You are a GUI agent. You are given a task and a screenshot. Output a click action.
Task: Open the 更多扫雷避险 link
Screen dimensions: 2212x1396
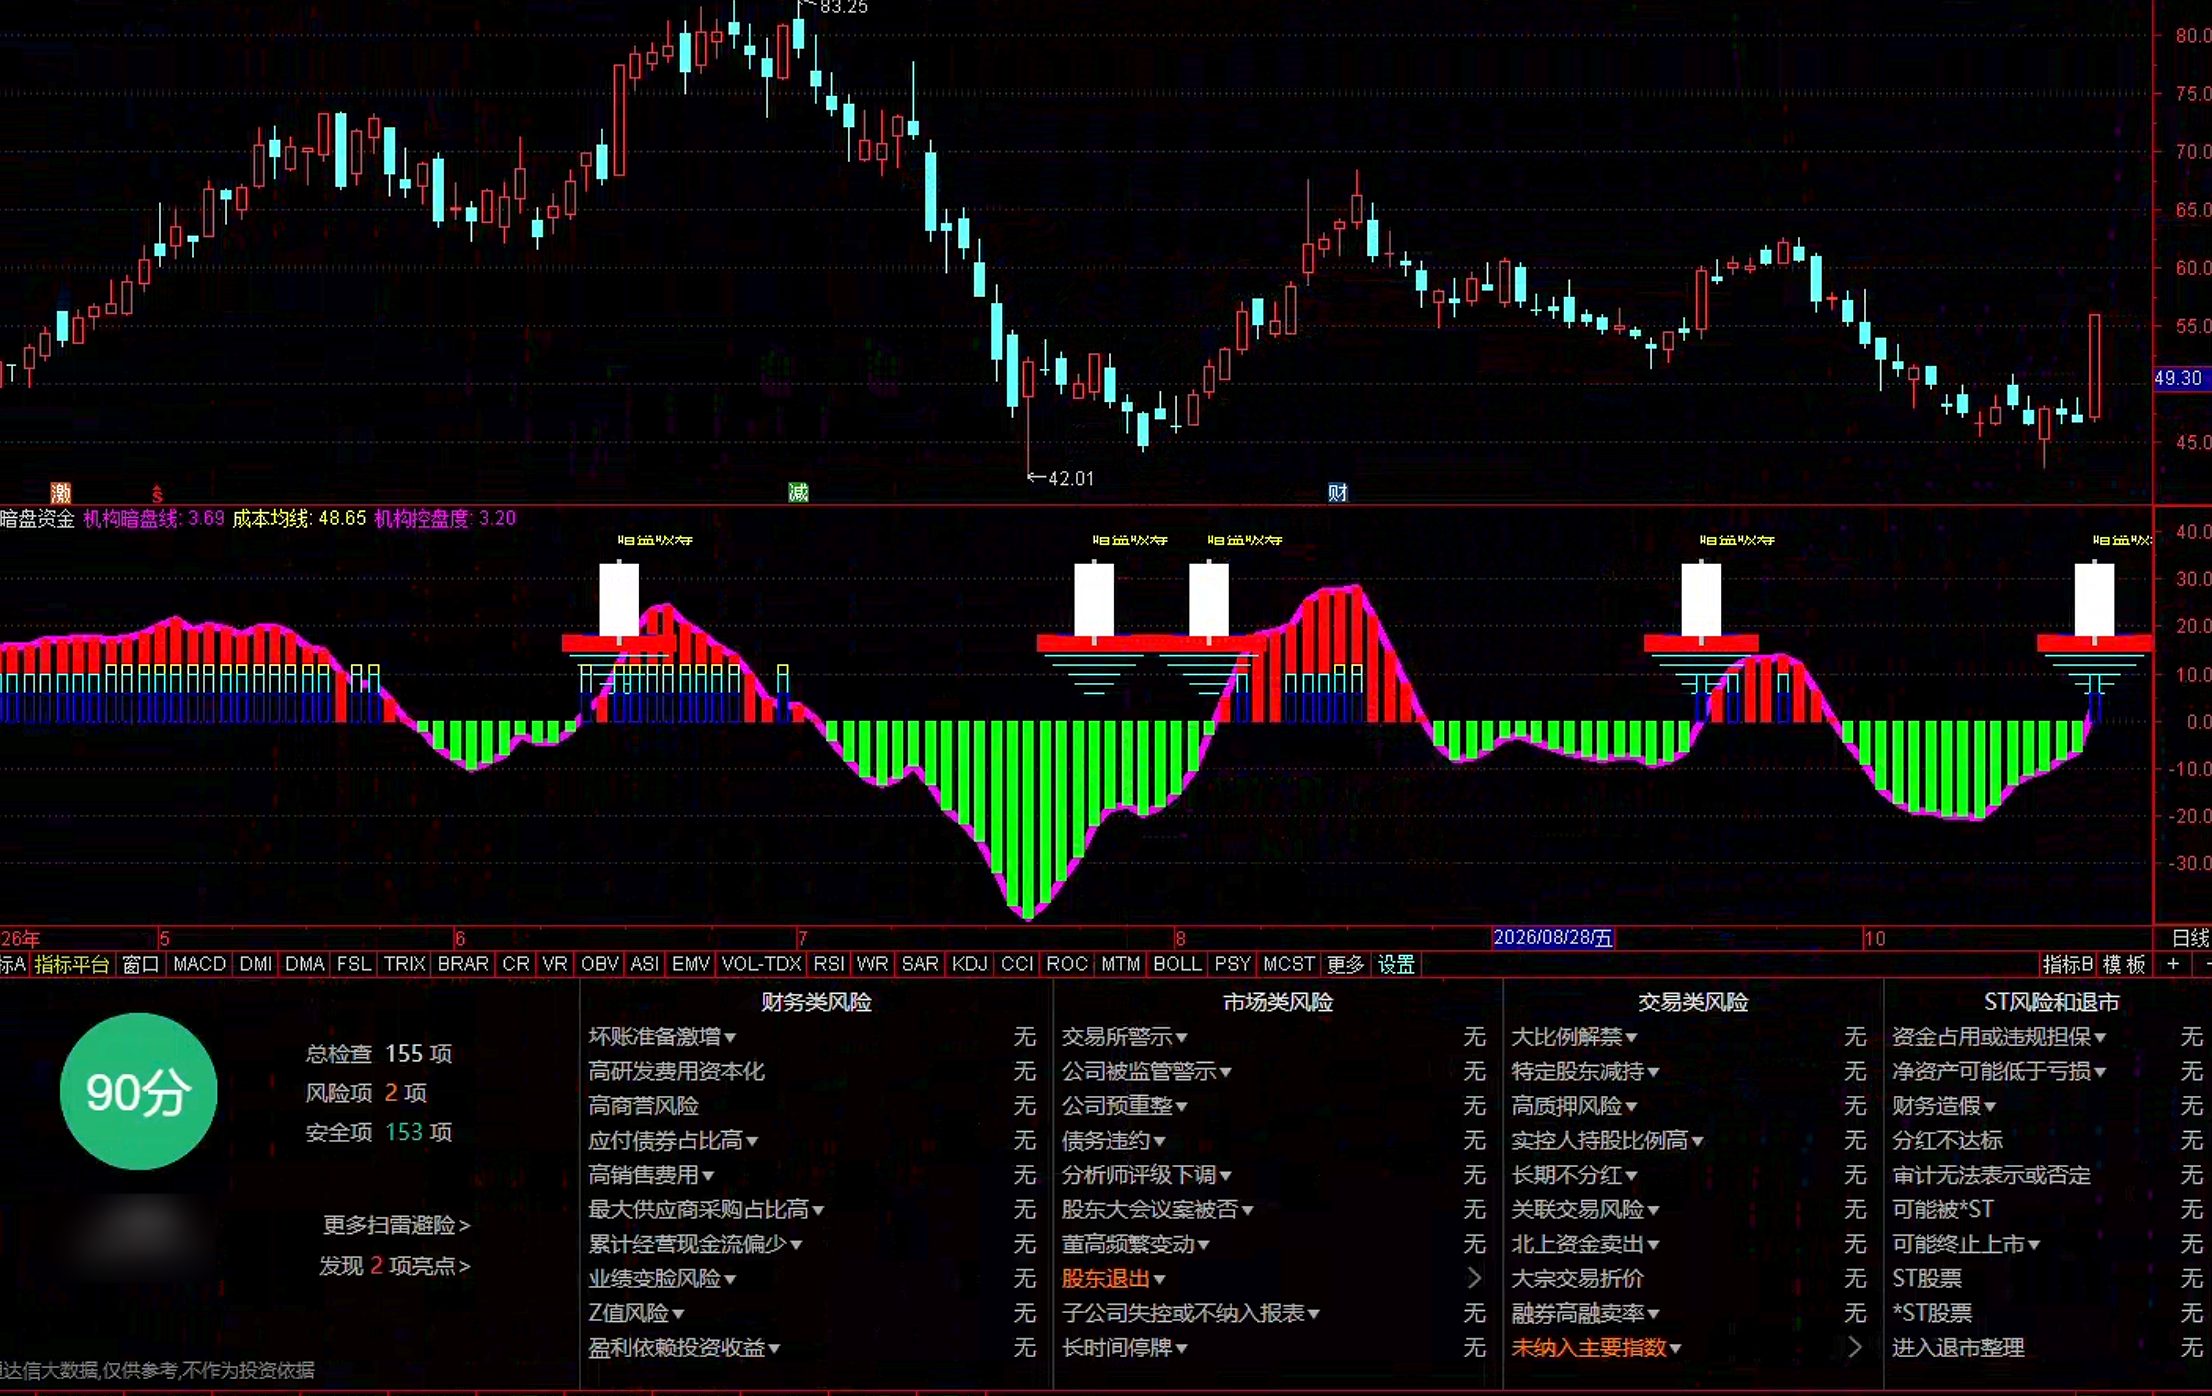396,1225
